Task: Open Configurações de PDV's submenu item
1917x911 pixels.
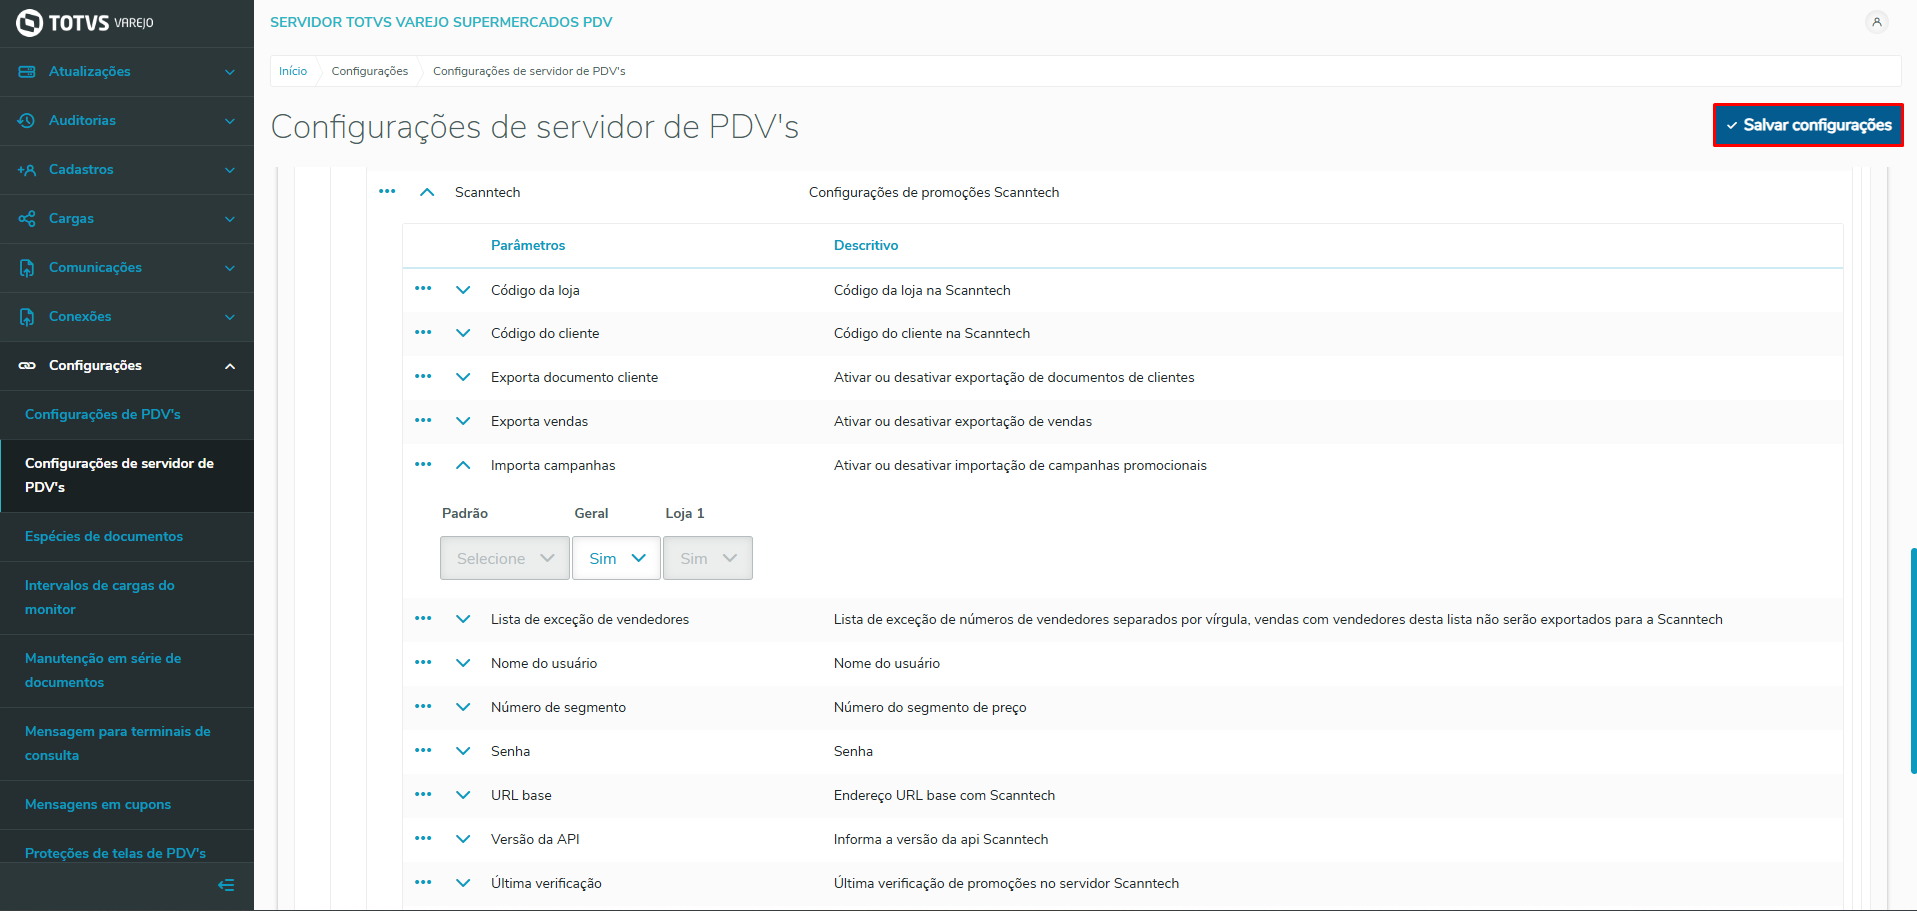Action: [x=127, y=415]
